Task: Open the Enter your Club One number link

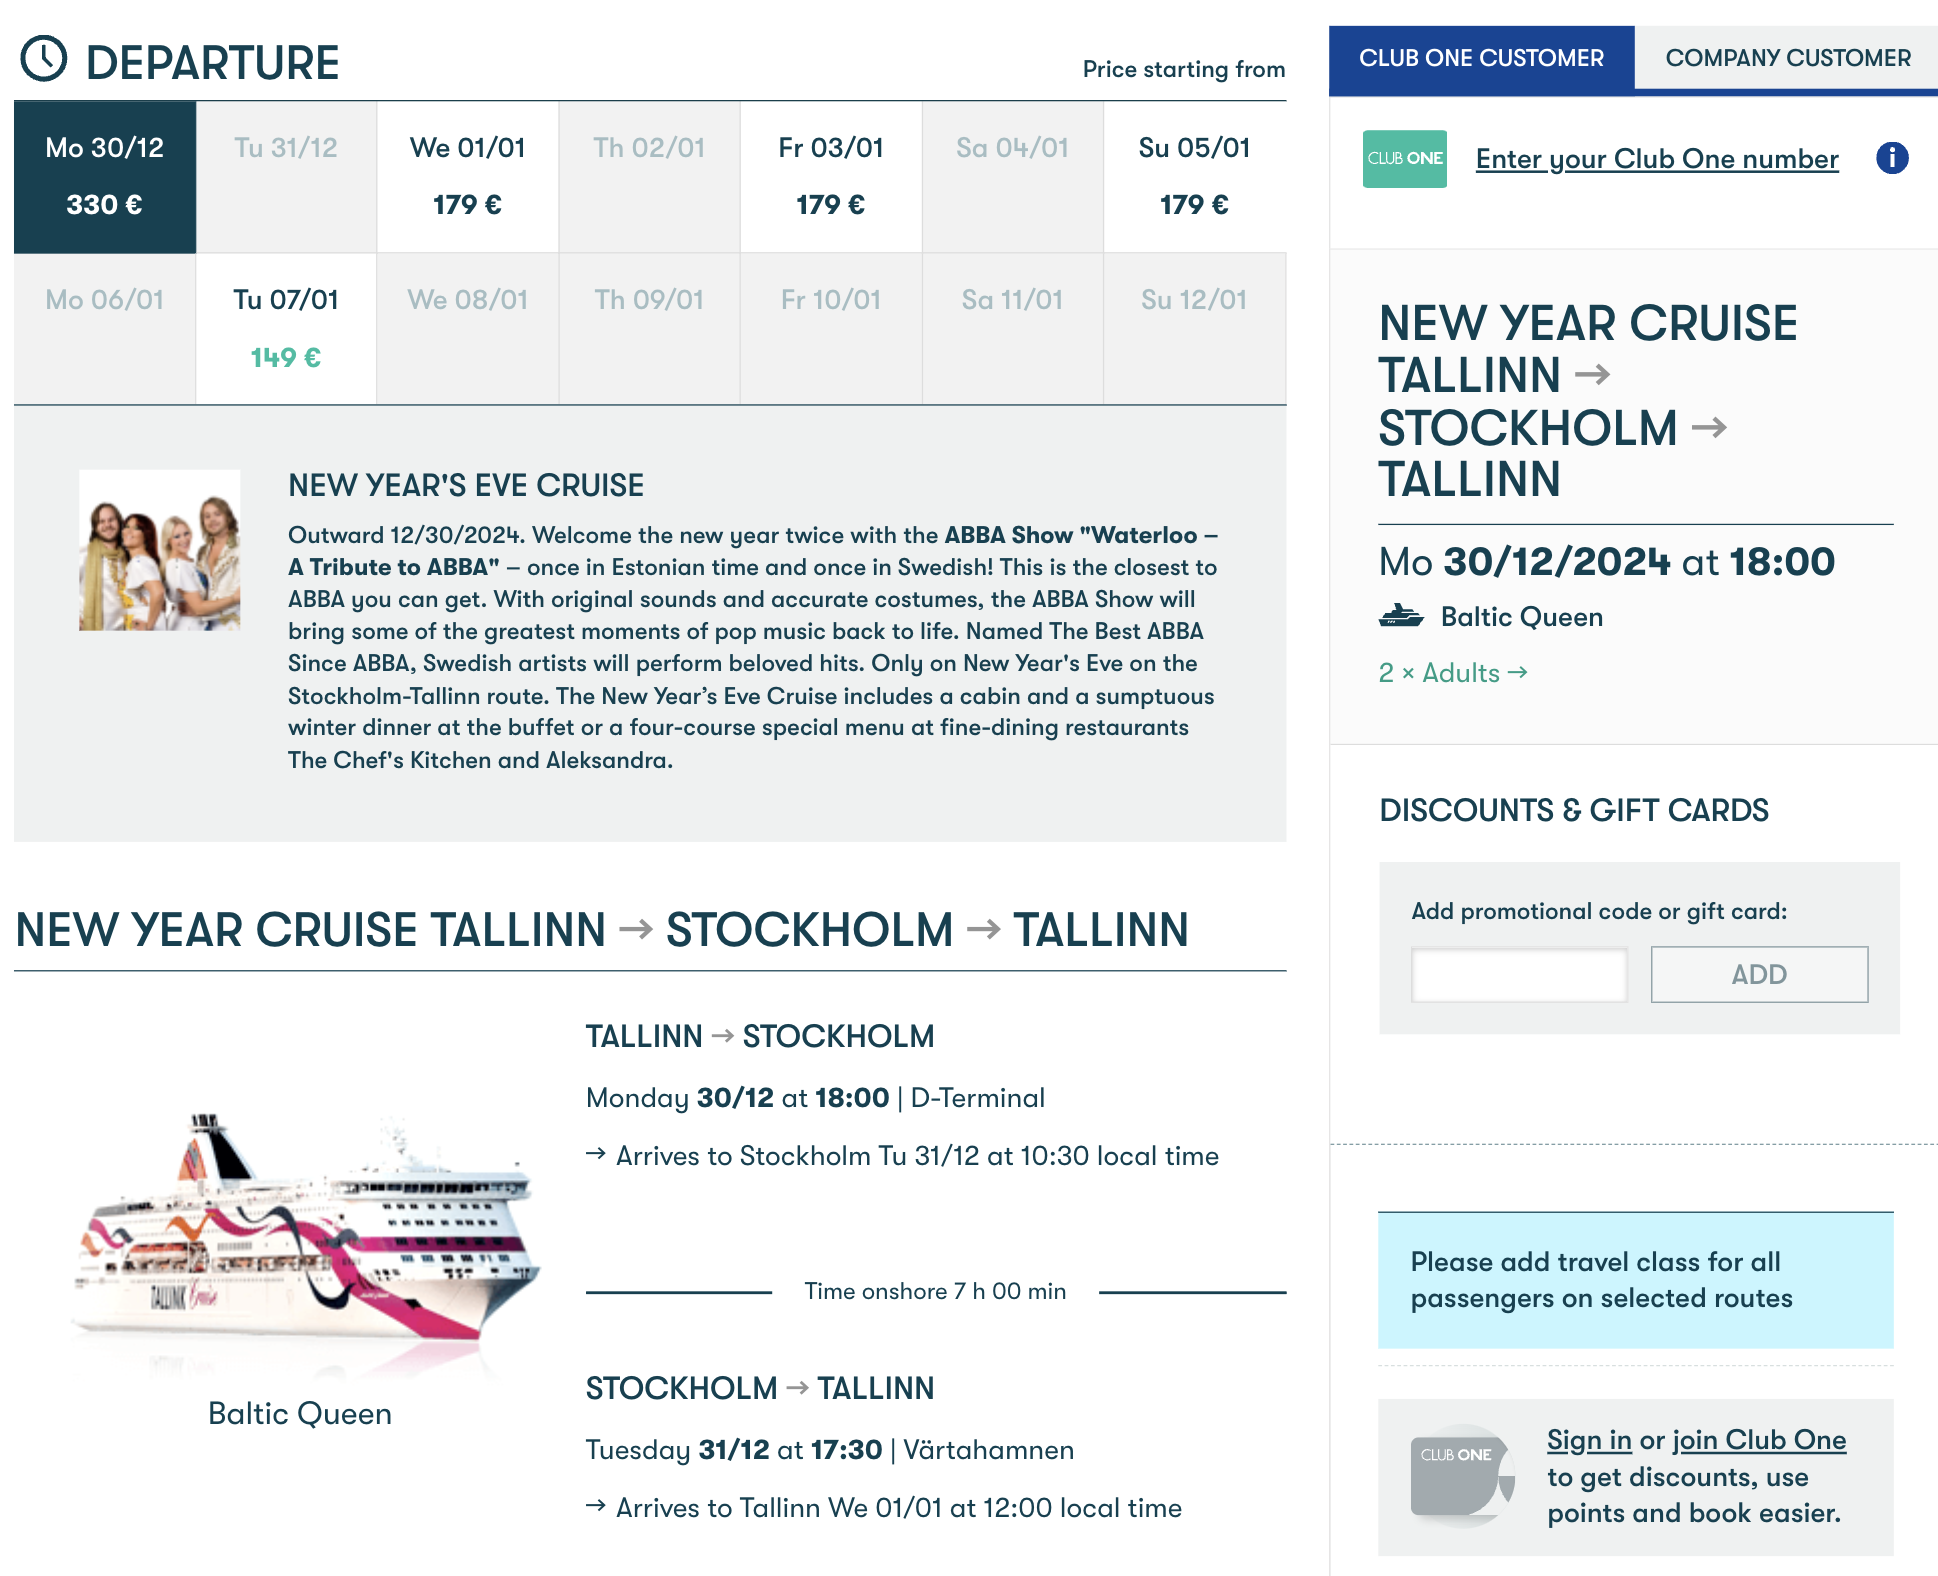Action: [1656, 159]
